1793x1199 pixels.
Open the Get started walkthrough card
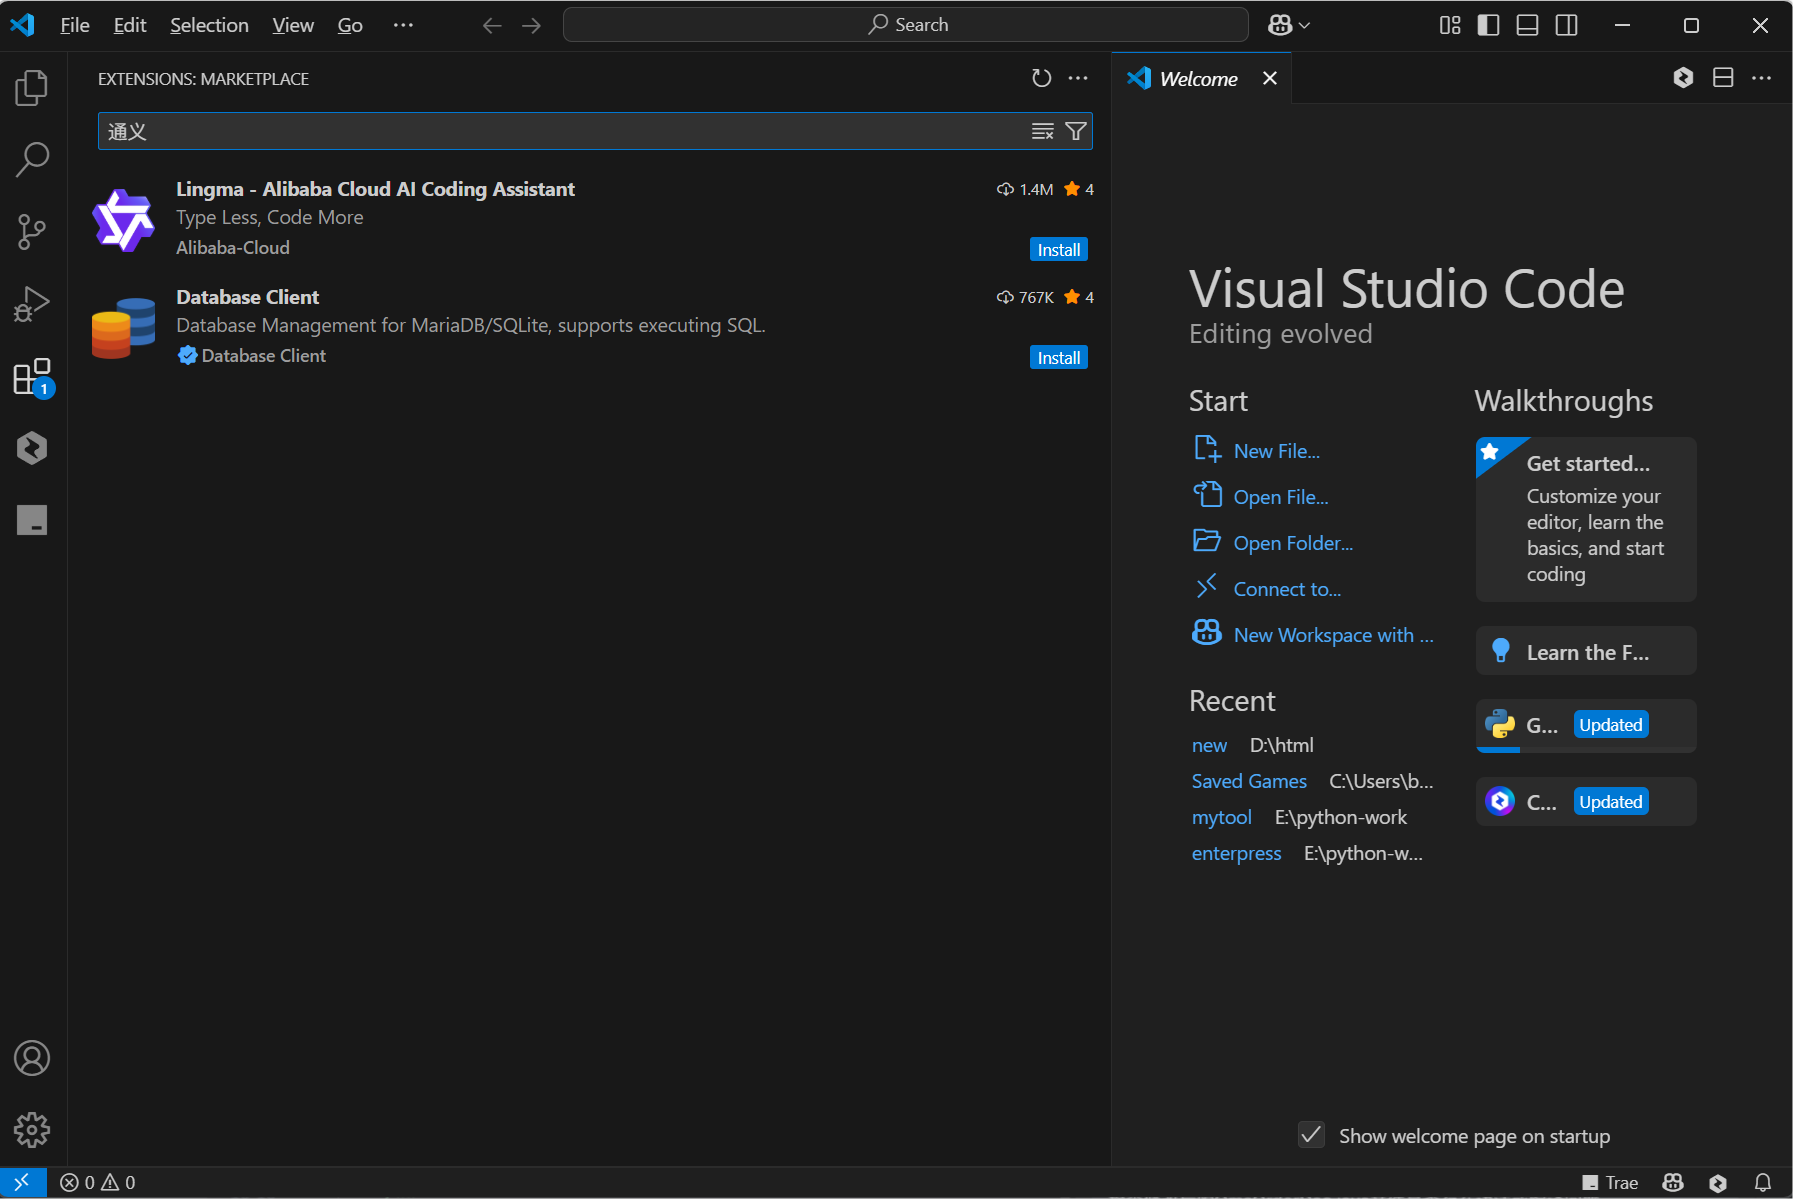[x=1586, y=519]
